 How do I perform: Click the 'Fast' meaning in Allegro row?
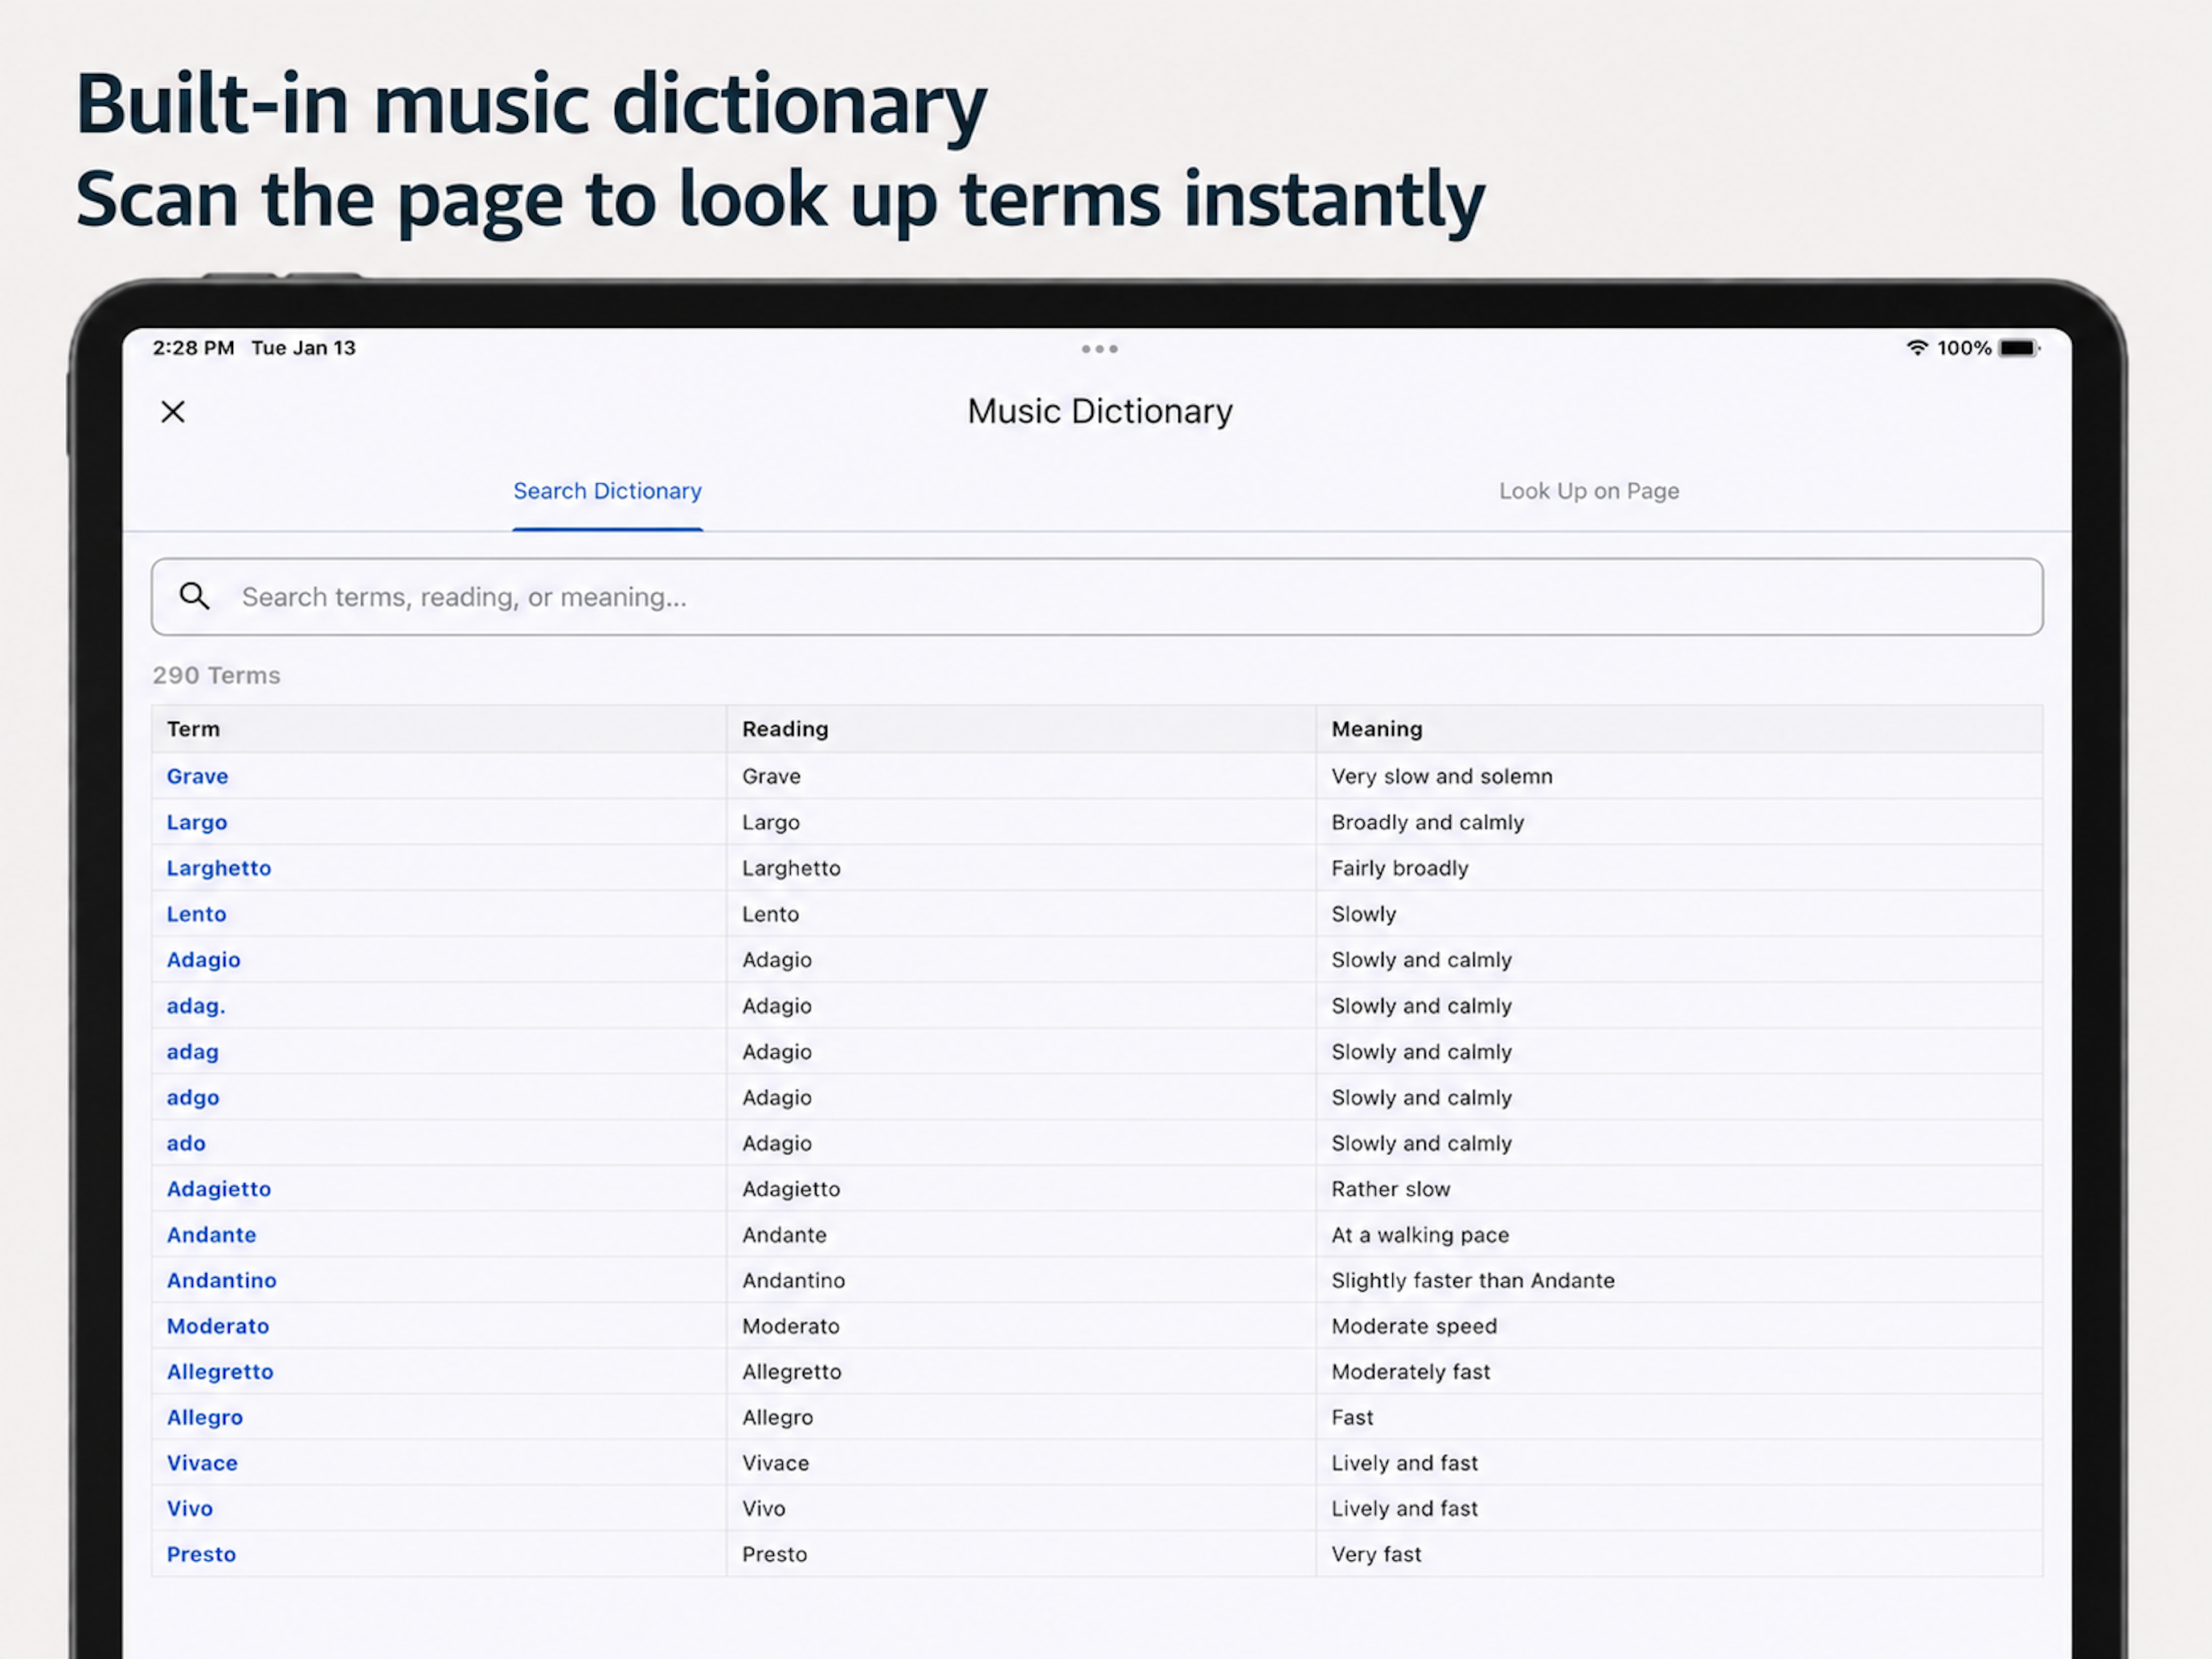coord(1352,1418)
